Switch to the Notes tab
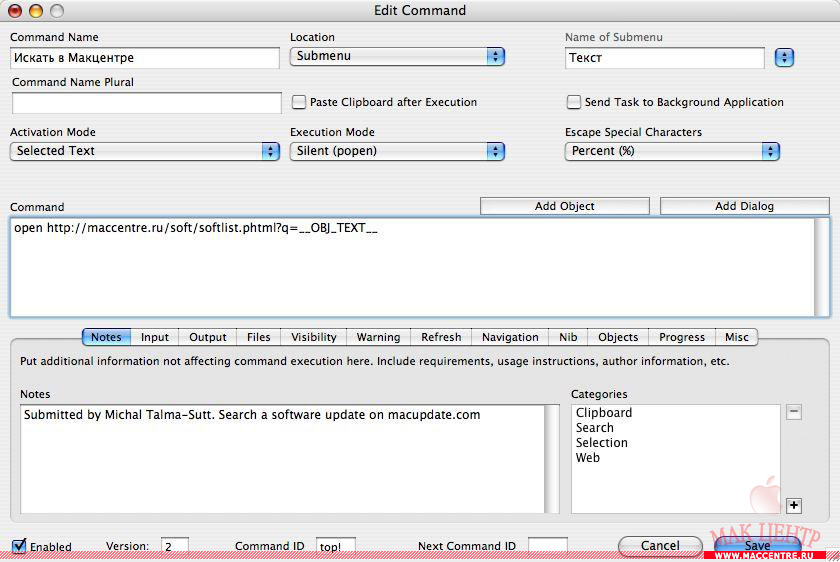 click(106, 337)
